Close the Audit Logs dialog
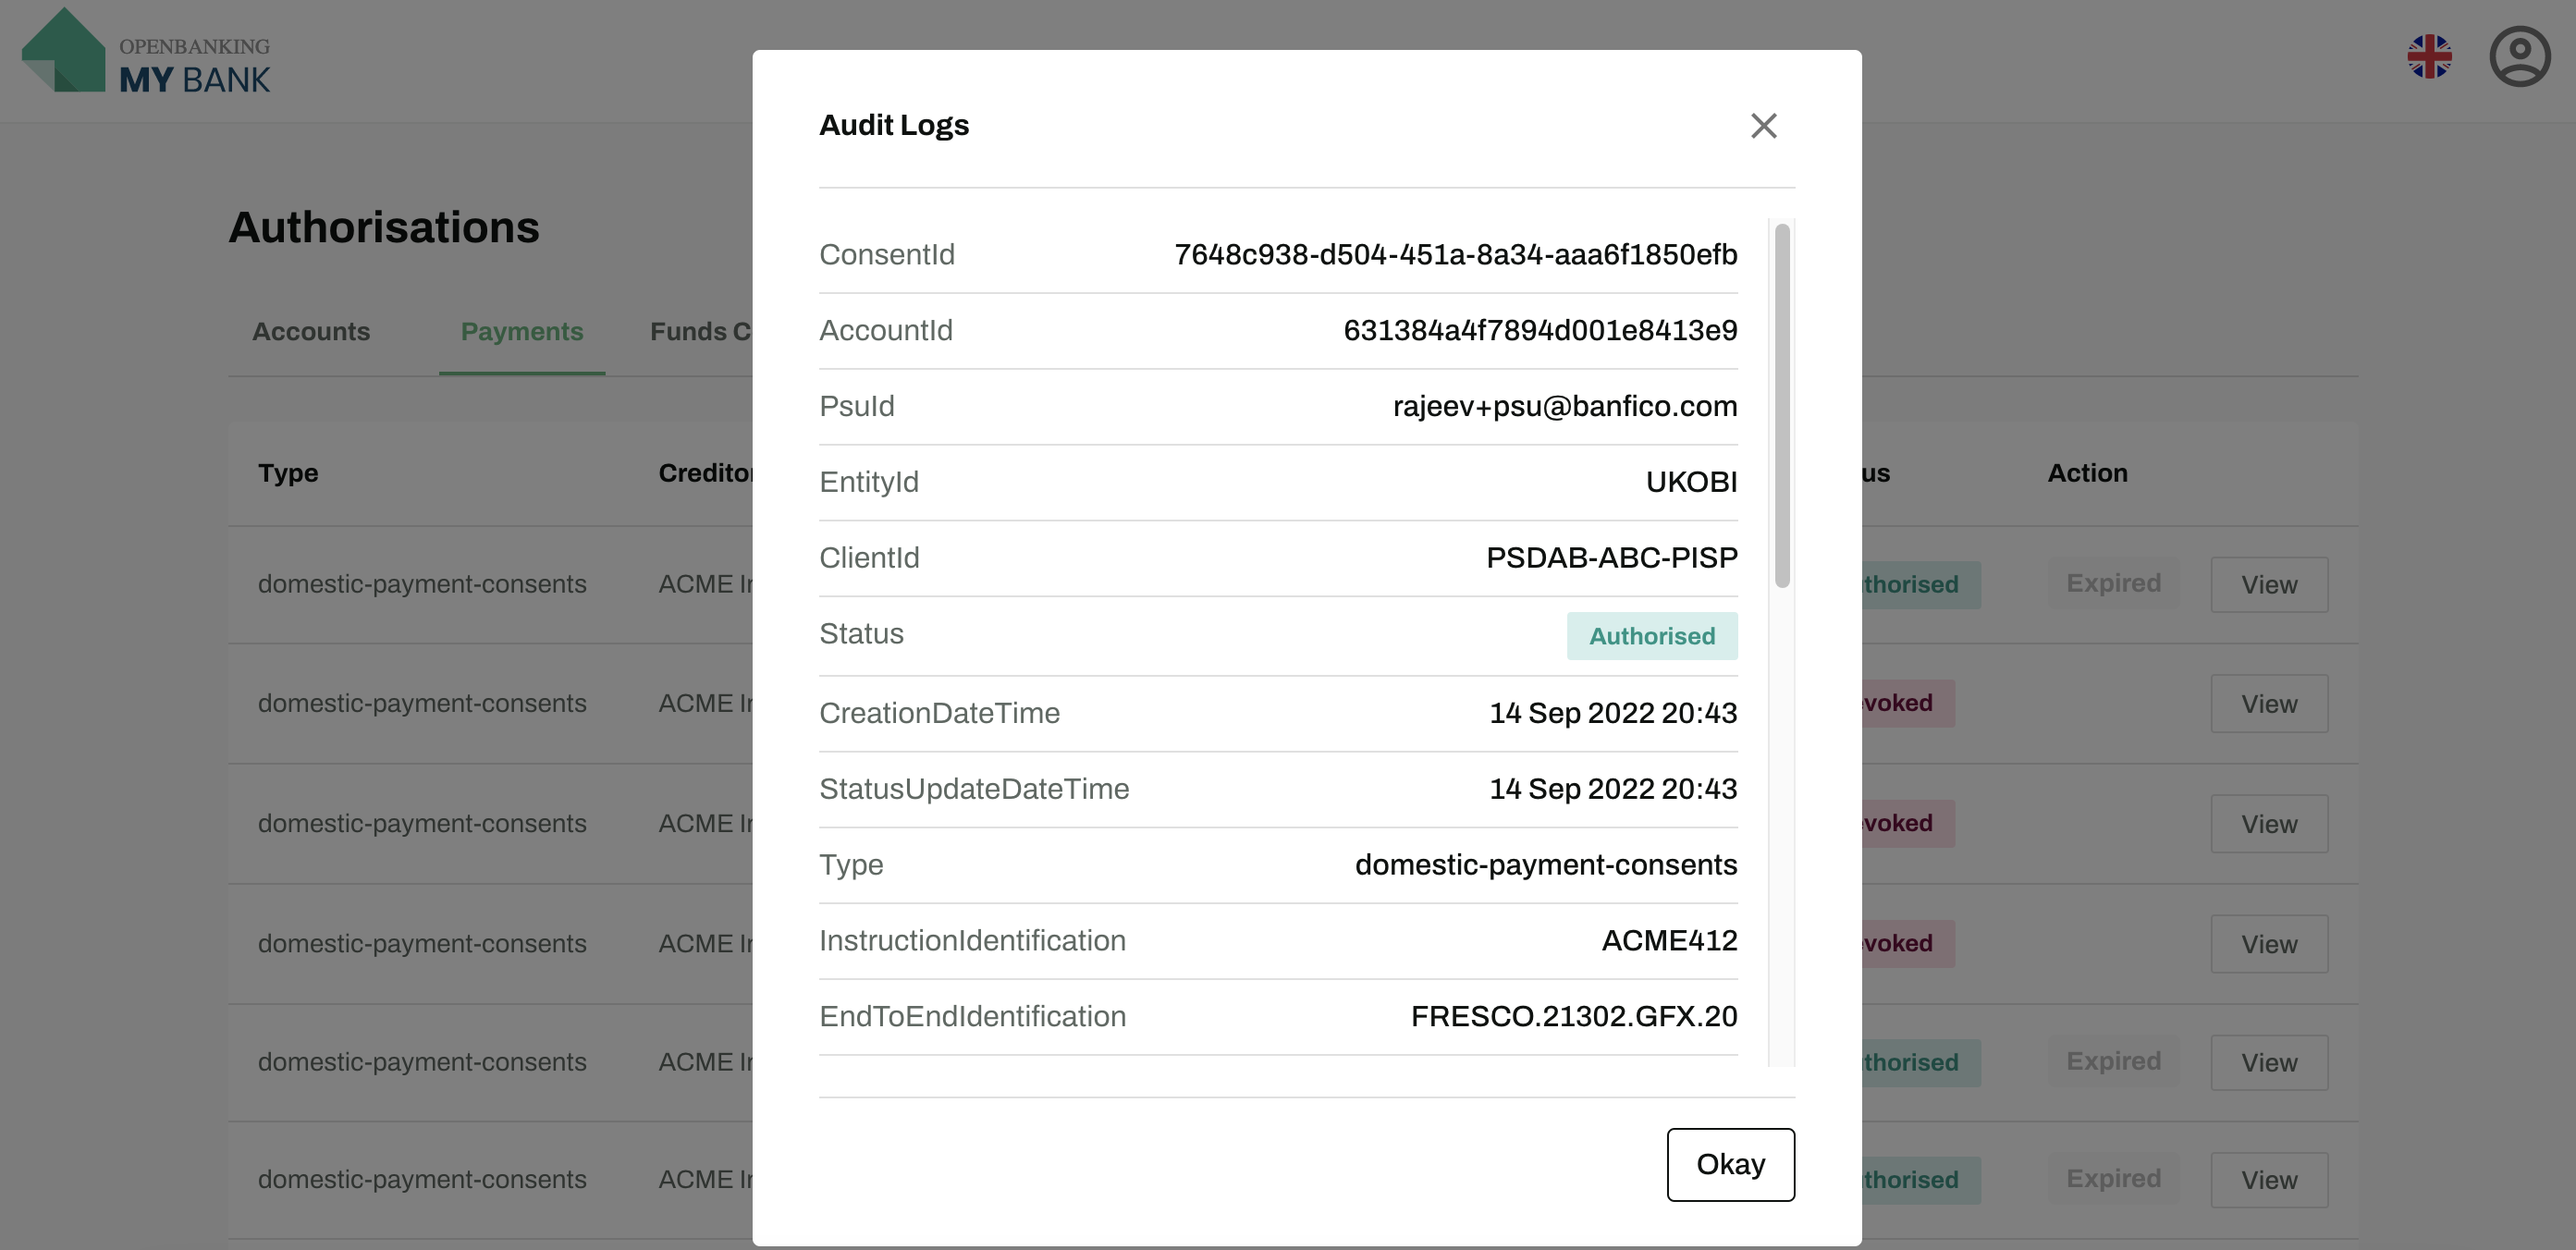 (x=1764, y=126)
